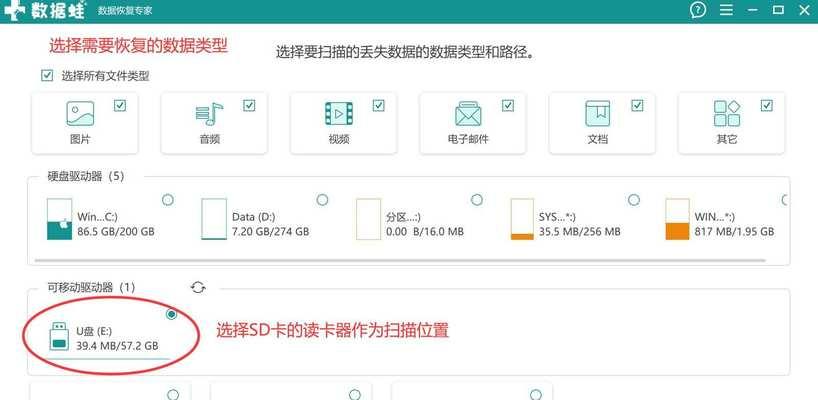Select radio button for 分区 16.0 MB
This screenshot has height=400, width=818.
coord(477,200)
